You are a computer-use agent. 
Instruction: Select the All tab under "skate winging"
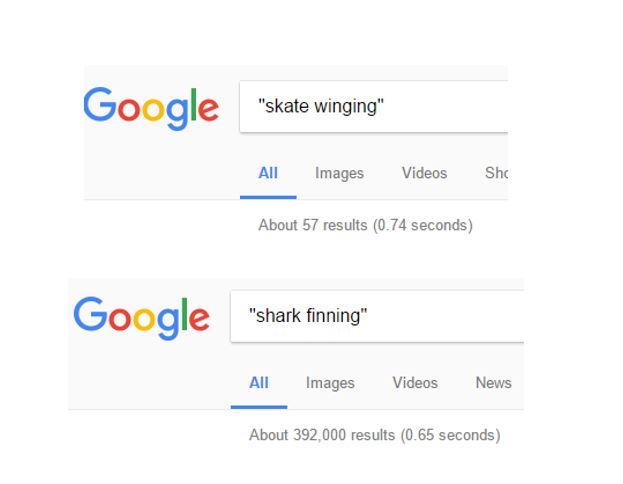tap(268, 173)
